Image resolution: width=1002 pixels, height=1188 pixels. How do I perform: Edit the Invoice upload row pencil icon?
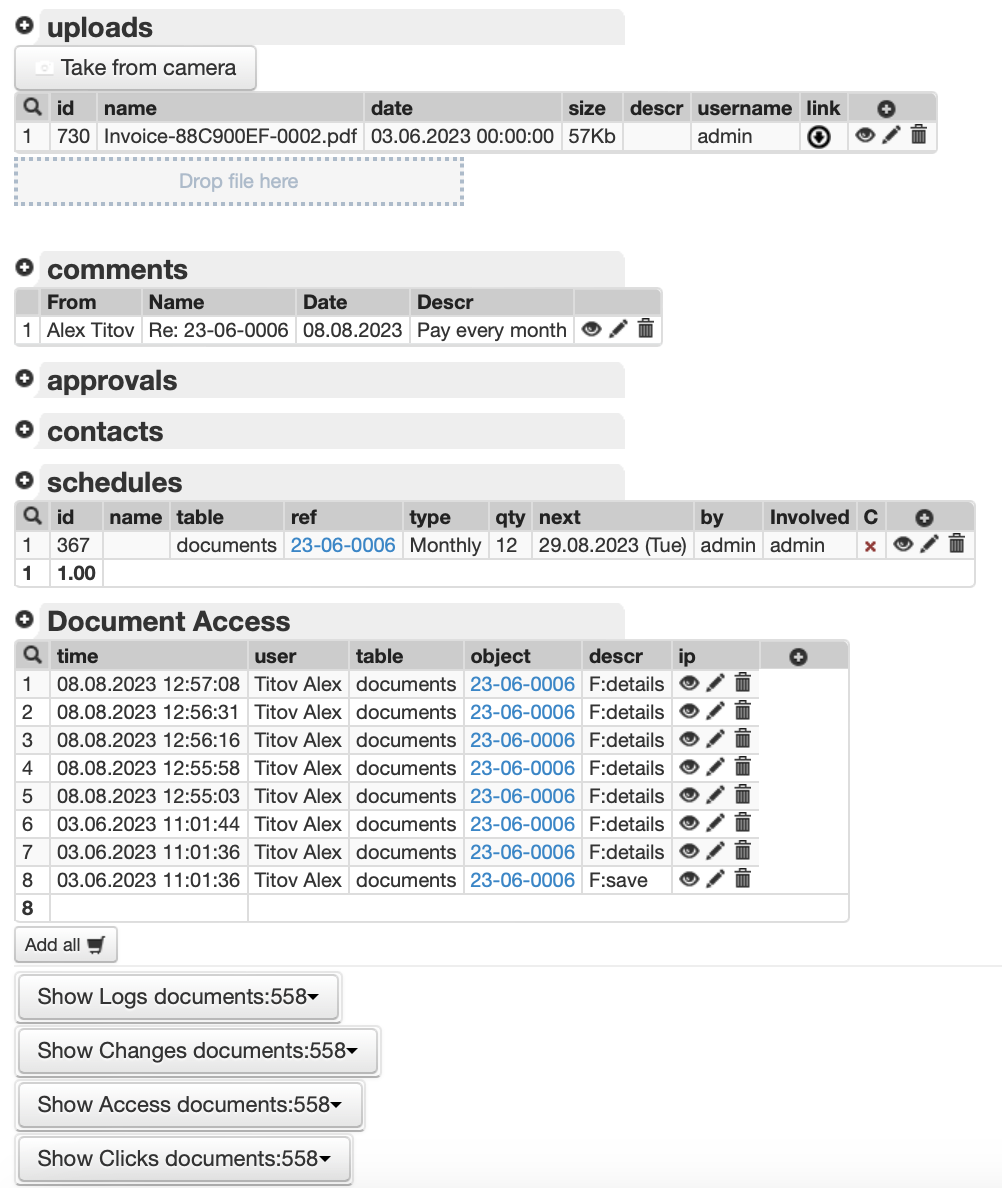pos(892,136)
